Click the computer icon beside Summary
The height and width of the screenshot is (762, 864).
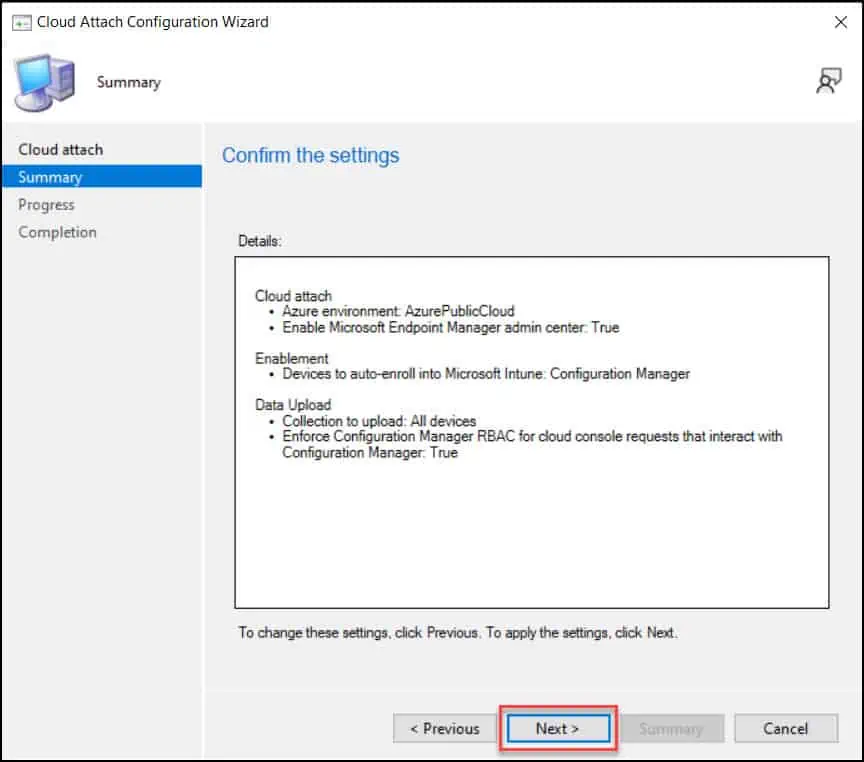point(45,83)
